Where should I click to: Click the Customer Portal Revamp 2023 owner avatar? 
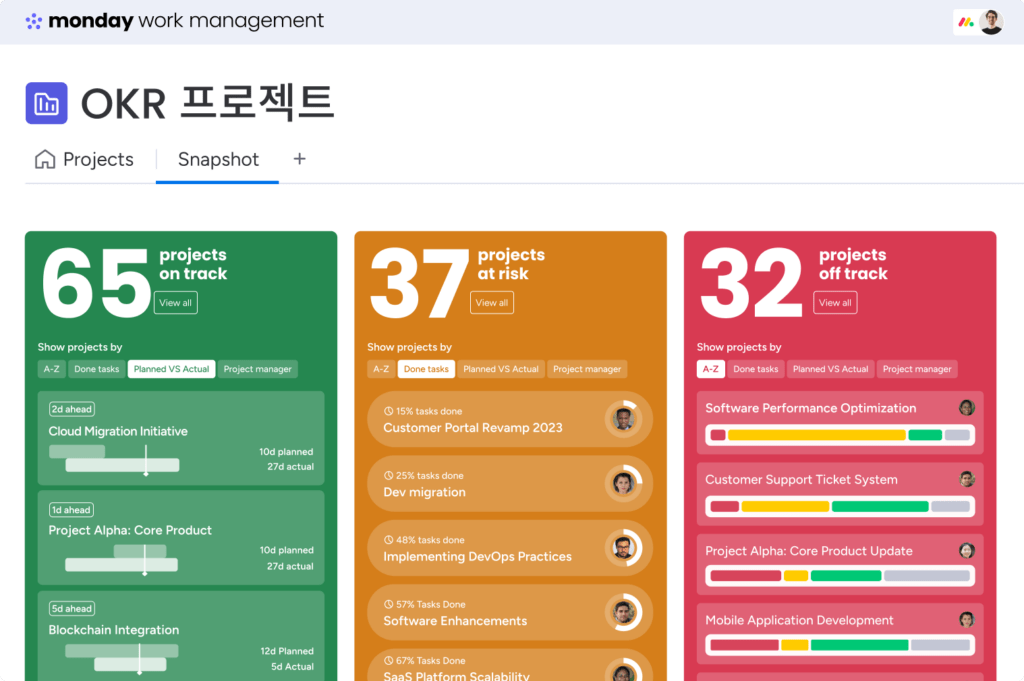pyautogui.click(x=624, y=419)
